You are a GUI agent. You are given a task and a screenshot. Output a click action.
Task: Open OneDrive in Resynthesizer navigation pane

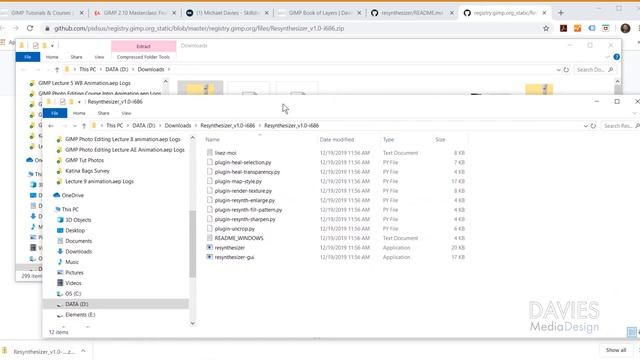pos(73,196)
